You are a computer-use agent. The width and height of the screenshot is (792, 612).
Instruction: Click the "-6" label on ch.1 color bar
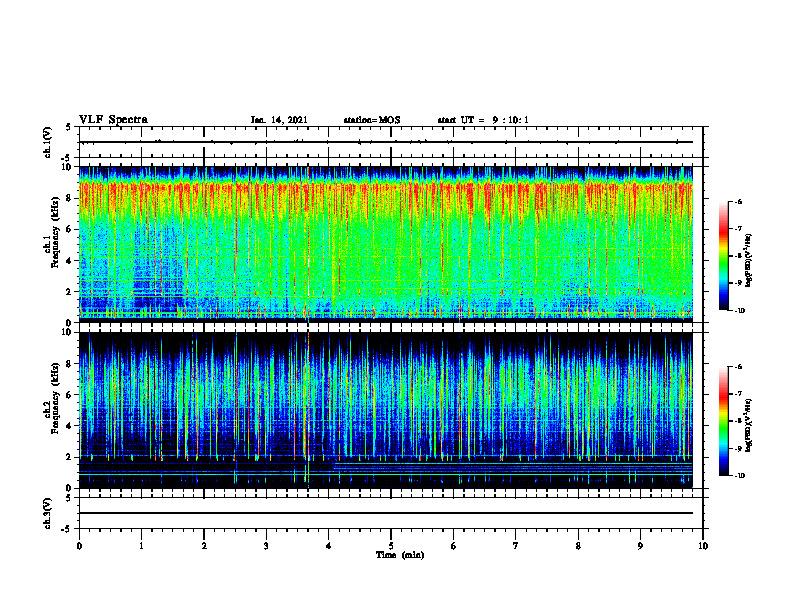coord(738,202)
